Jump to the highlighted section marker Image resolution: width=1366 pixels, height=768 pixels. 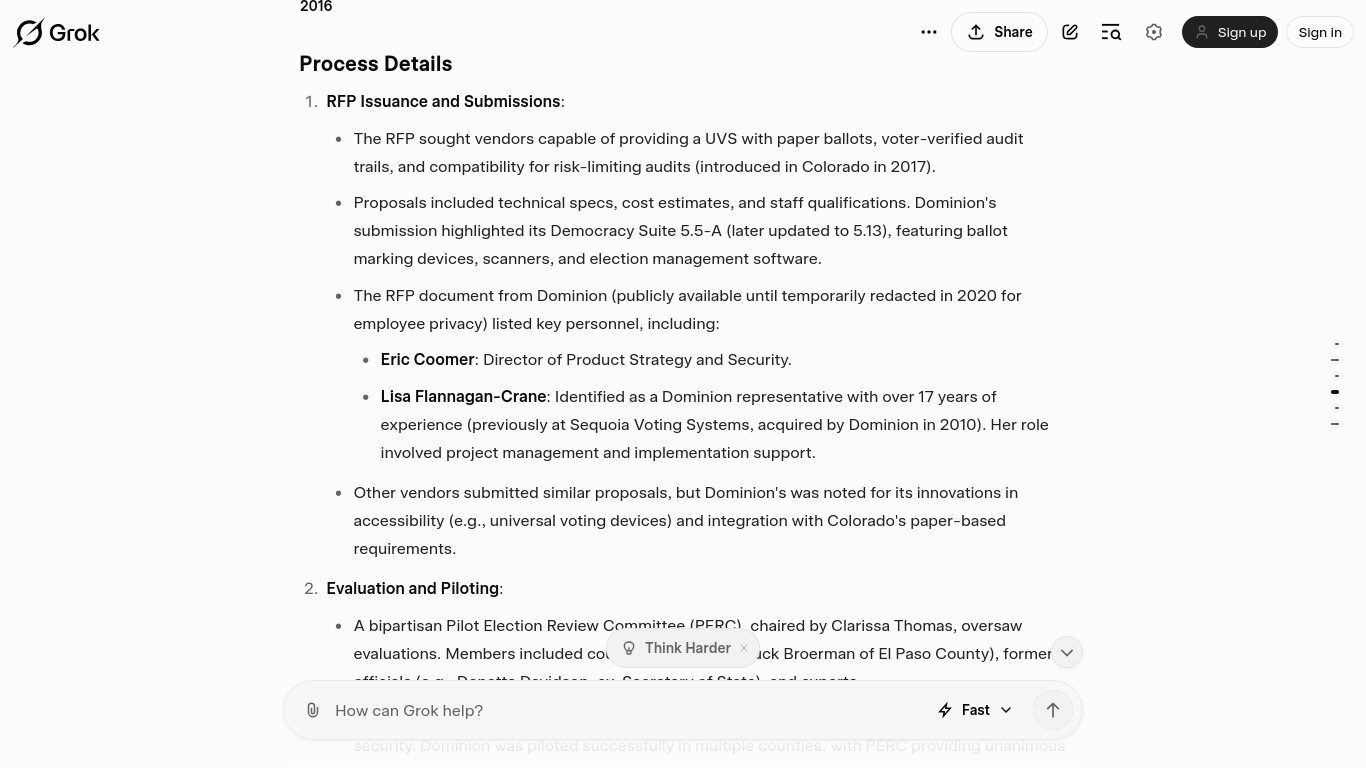1335,392
